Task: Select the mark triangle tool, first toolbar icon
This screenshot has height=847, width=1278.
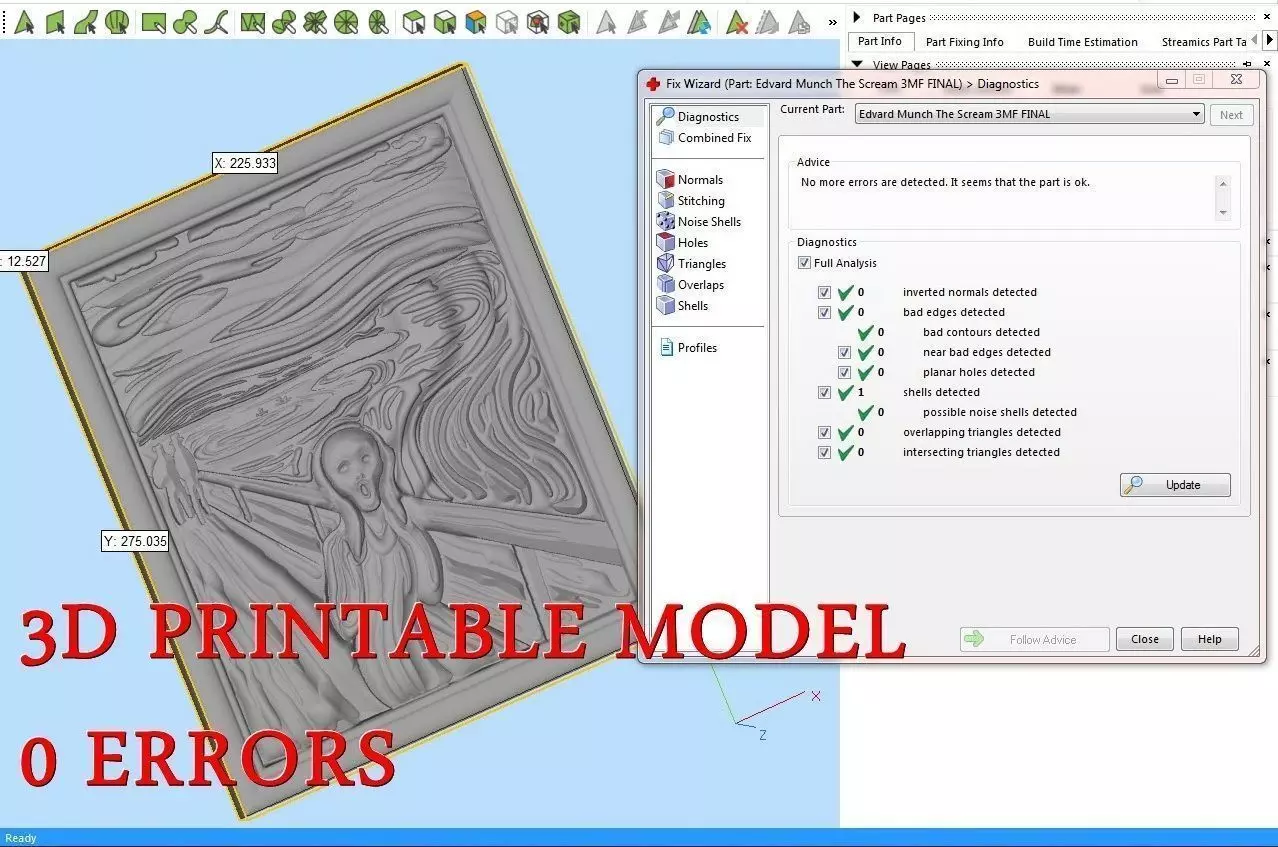Action: [x=24, y=20]
